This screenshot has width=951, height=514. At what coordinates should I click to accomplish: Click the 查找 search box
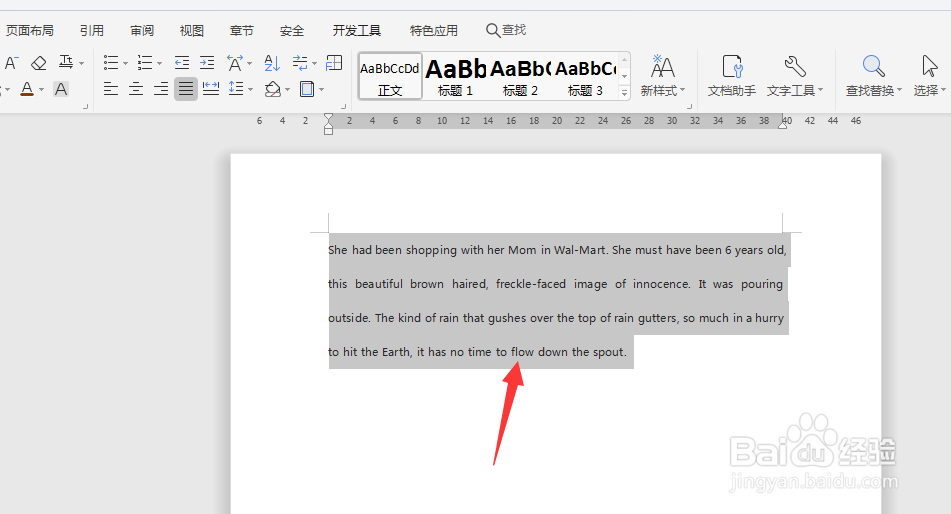(506, 30)
